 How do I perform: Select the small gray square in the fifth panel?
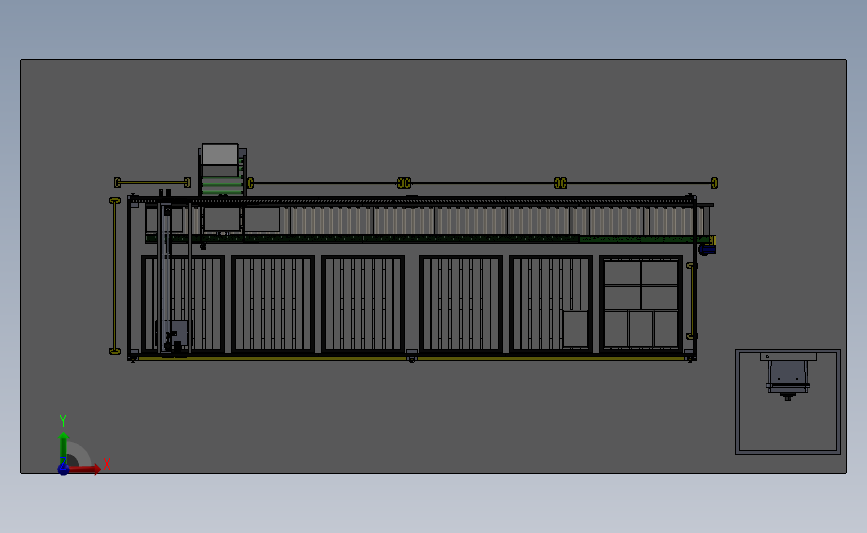point(575,328)
